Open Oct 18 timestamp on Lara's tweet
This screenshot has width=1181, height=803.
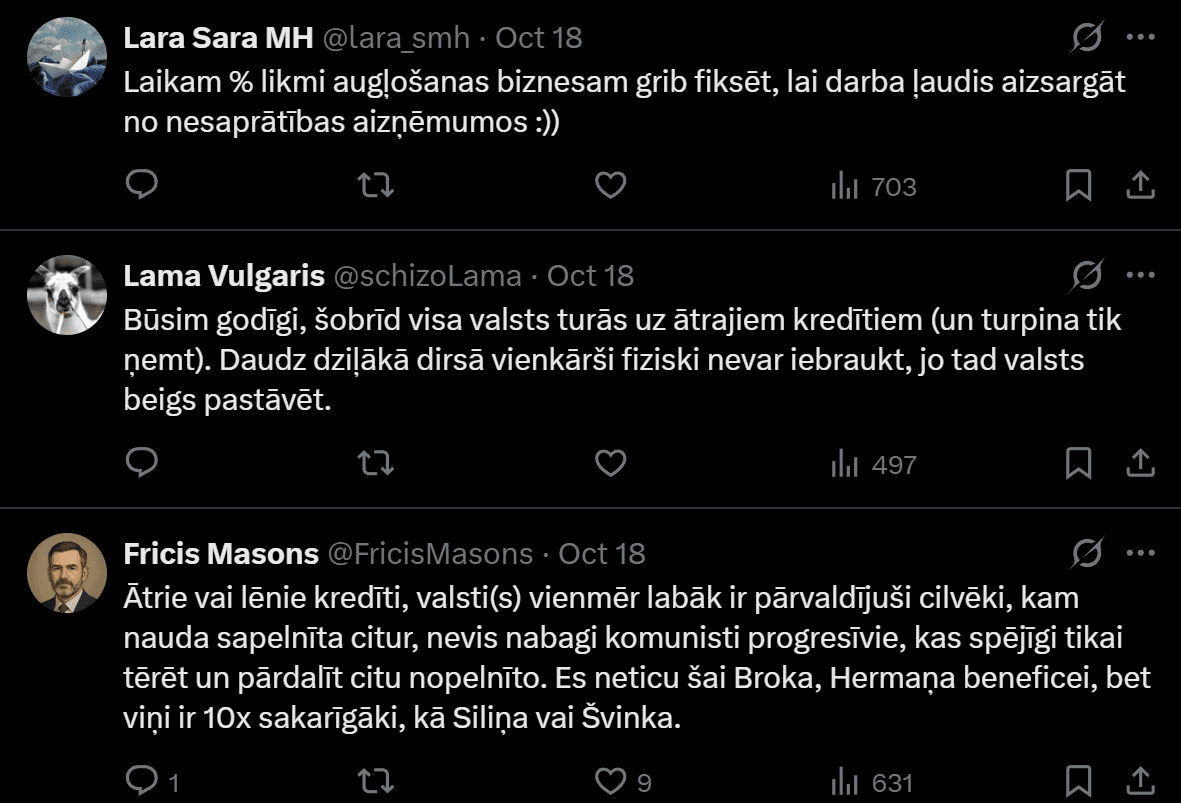point(539,38)
